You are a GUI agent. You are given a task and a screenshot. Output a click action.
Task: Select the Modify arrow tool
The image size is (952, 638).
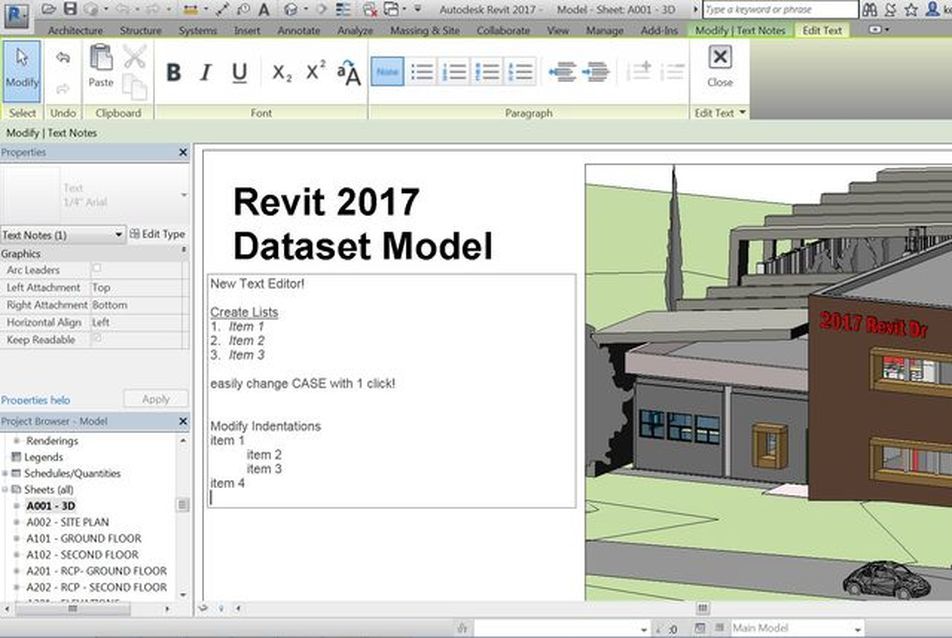(22, 70)
